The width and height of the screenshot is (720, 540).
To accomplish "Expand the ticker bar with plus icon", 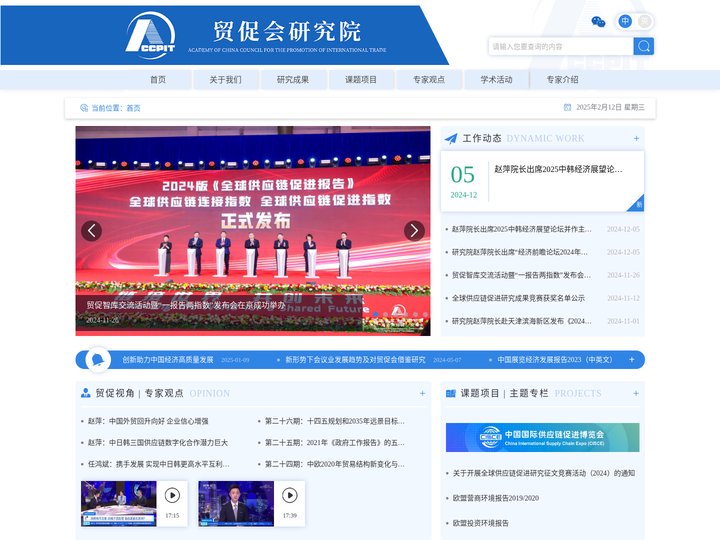I will [x=632, y=360].
